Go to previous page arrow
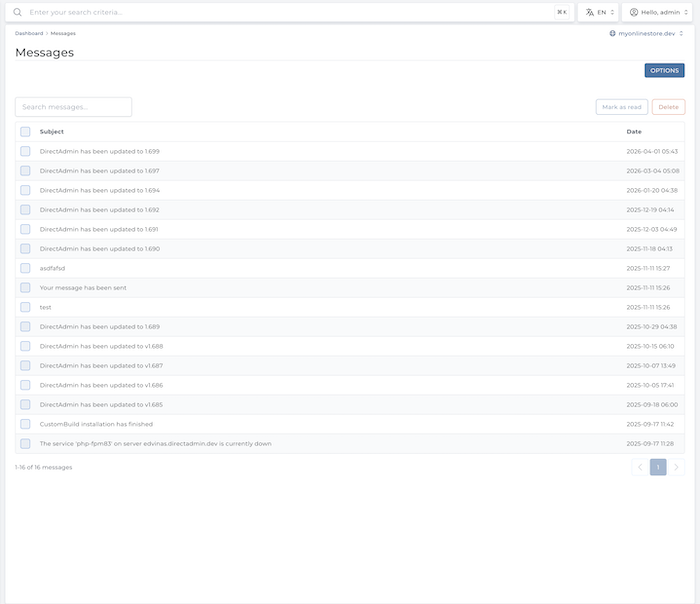Image resolution: width=700 pixels, height=604 pixels. coord(640,467)
